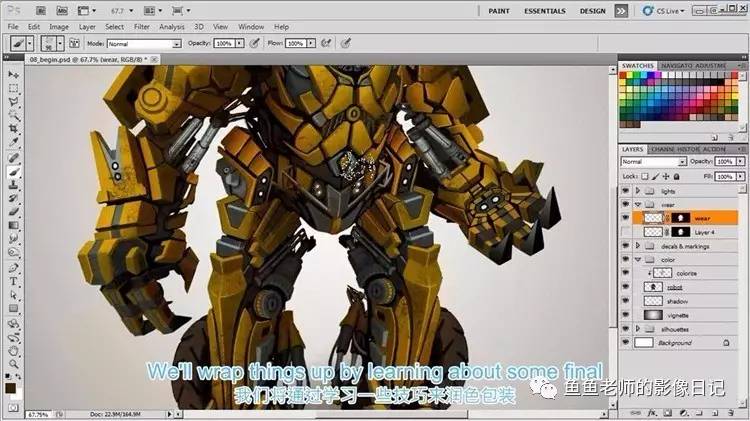
Task: Hide the decals & markings group
Action: [x=625, y=246]
